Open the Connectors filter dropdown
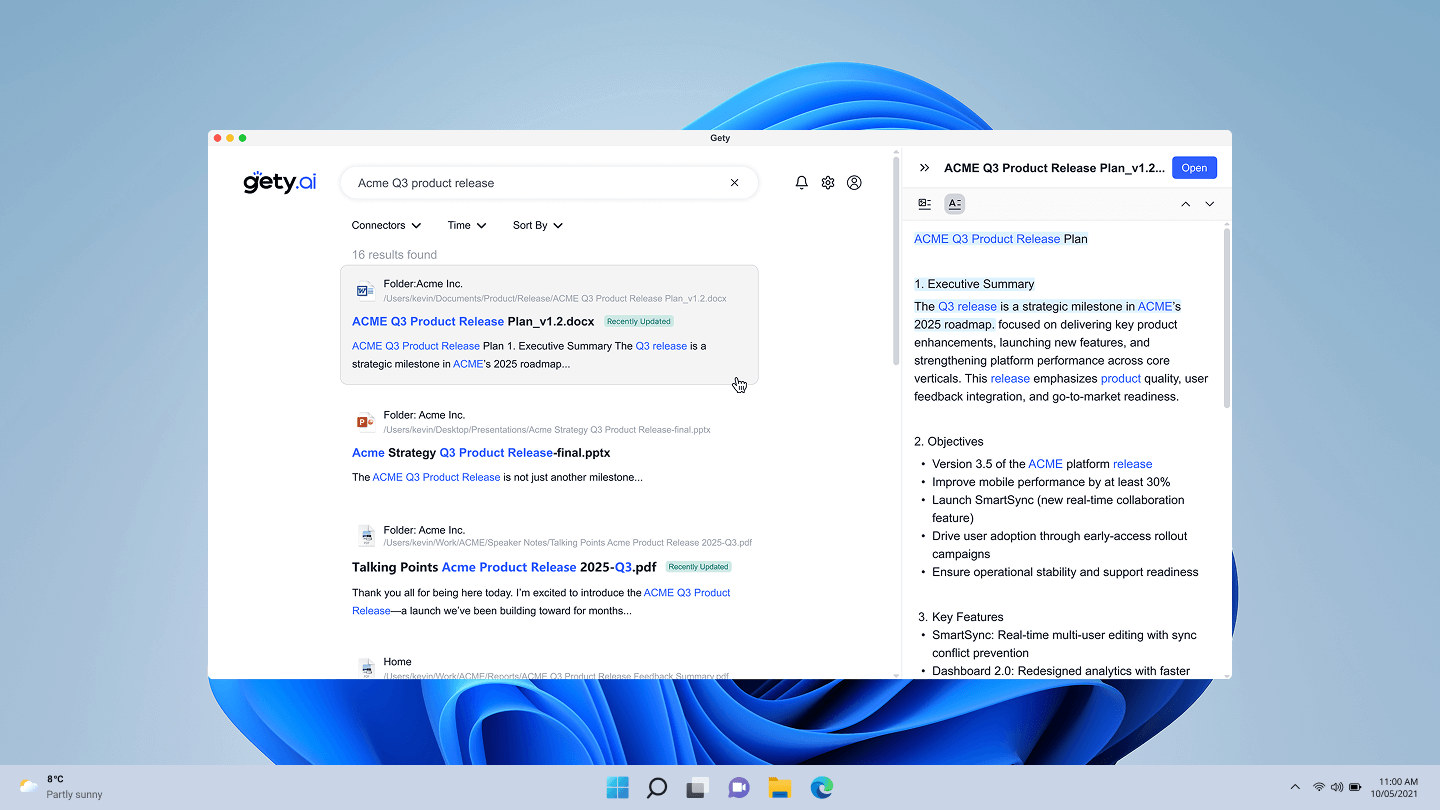 [x=386, y=225]
